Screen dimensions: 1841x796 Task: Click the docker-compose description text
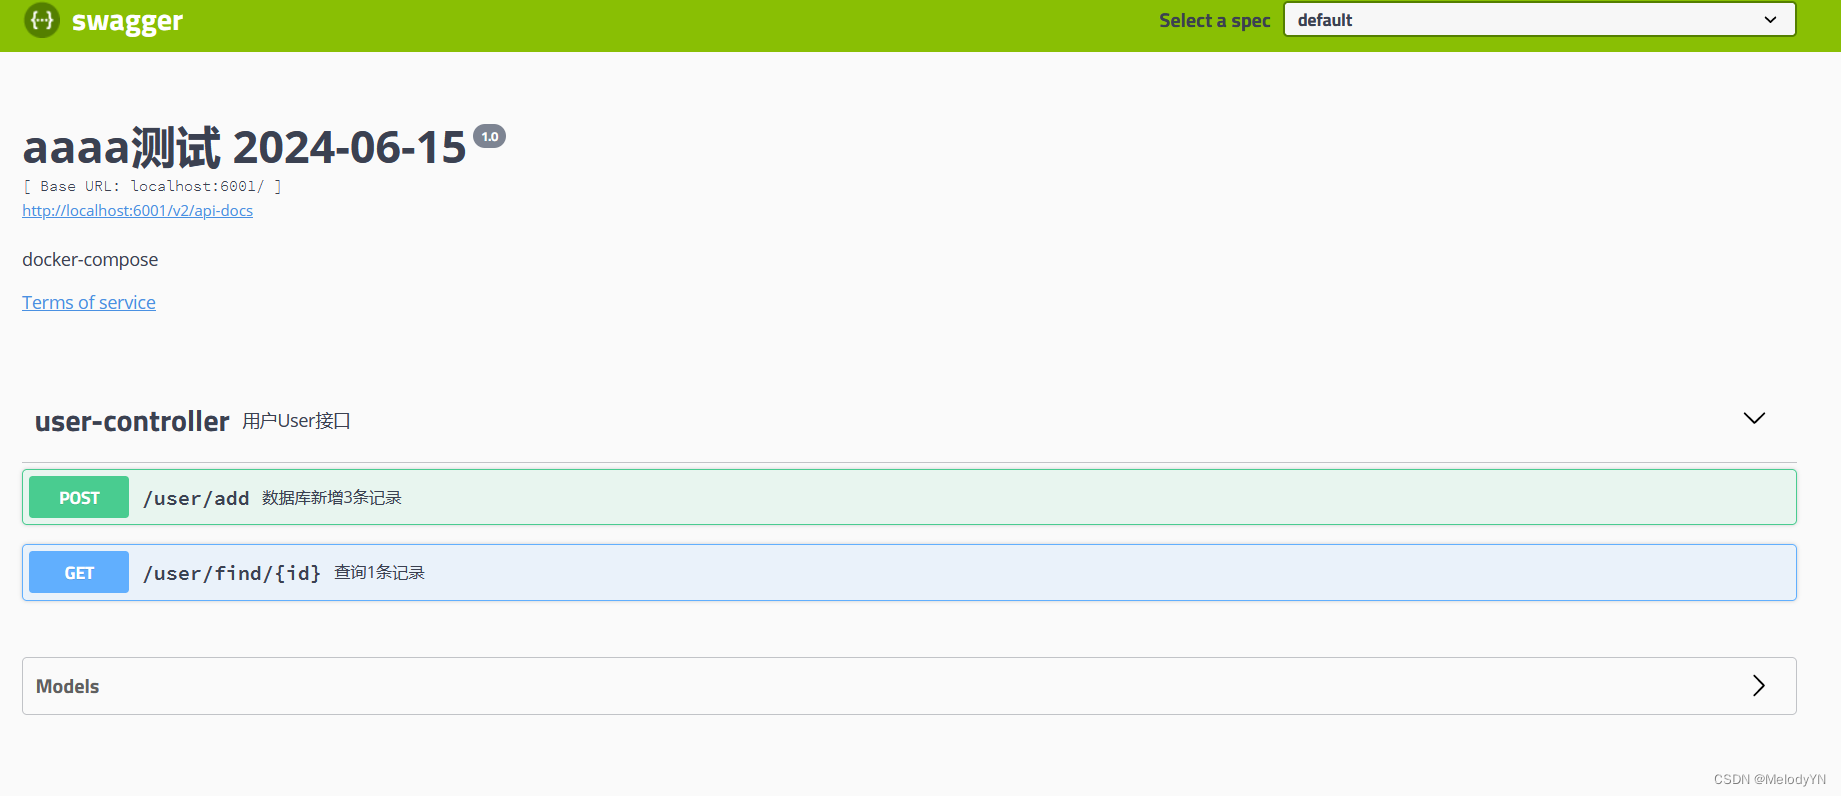[90, 260]
